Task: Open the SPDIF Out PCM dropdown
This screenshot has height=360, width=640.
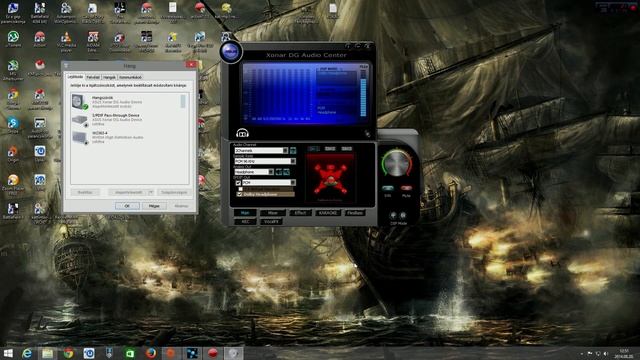Action: pyautogui.click(x=268, y=182)
